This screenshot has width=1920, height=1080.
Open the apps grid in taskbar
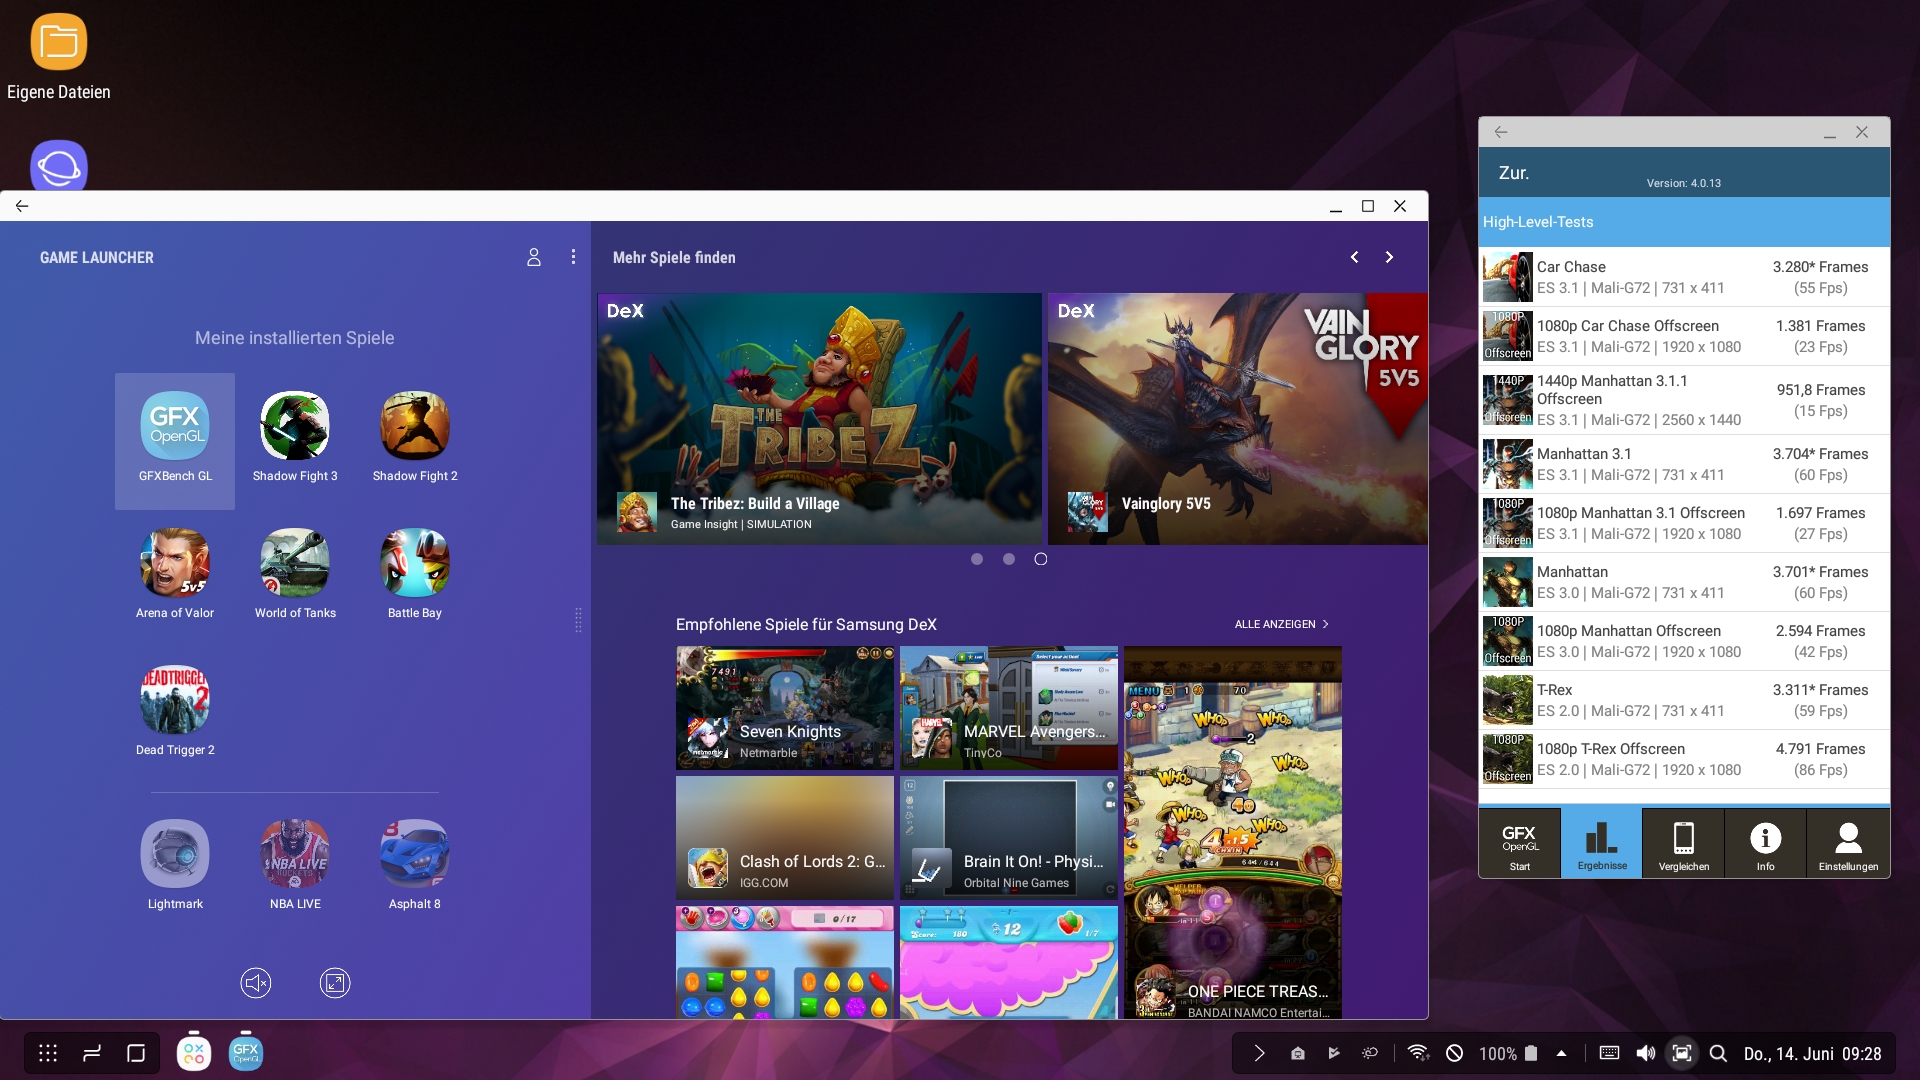[x=48, y=1053]
